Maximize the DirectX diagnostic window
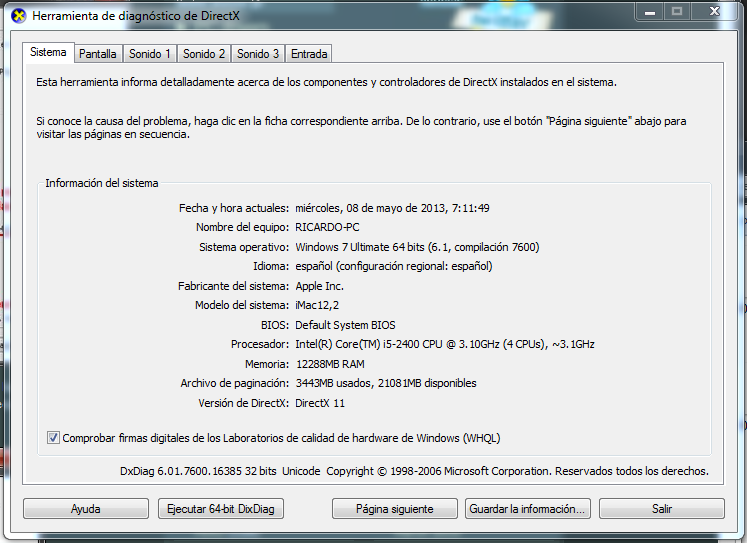Viewport: 747px width, 543px height. click(677, 12)
